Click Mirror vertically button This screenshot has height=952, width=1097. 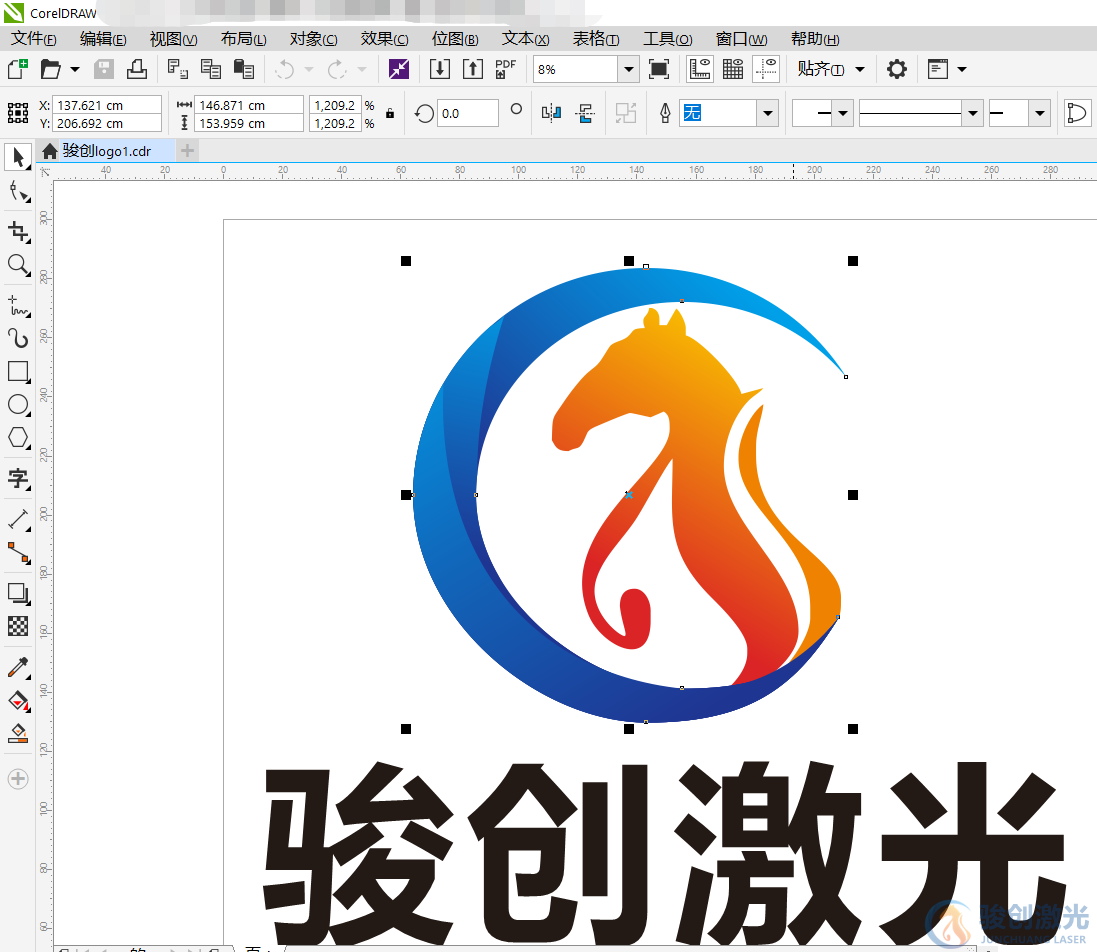[x=585, y=113]
